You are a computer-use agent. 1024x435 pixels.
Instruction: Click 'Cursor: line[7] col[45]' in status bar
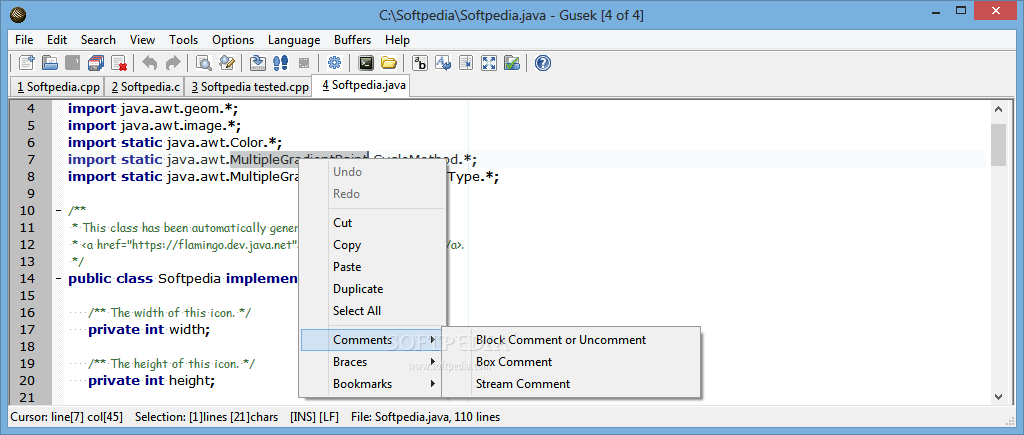(66, 417)
